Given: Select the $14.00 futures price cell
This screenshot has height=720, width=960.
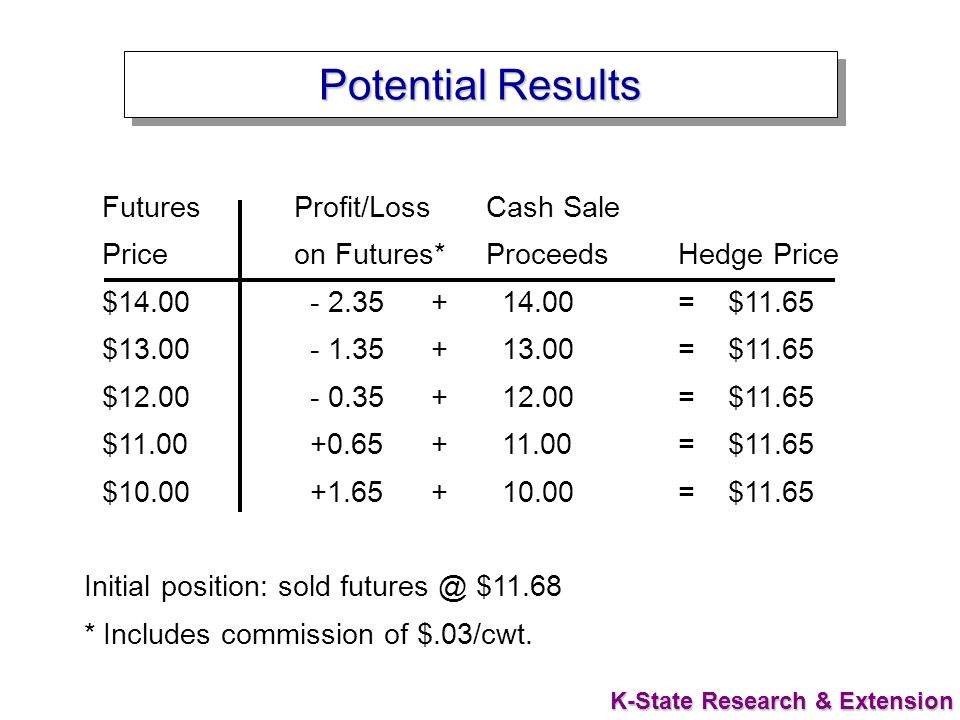Looking at the screenshot, I should point(146,302).
